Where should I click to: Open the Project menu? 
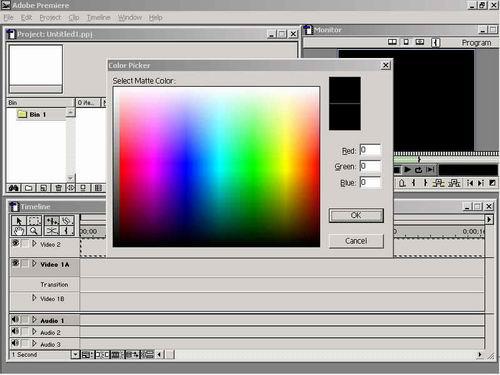pos(50,17)
